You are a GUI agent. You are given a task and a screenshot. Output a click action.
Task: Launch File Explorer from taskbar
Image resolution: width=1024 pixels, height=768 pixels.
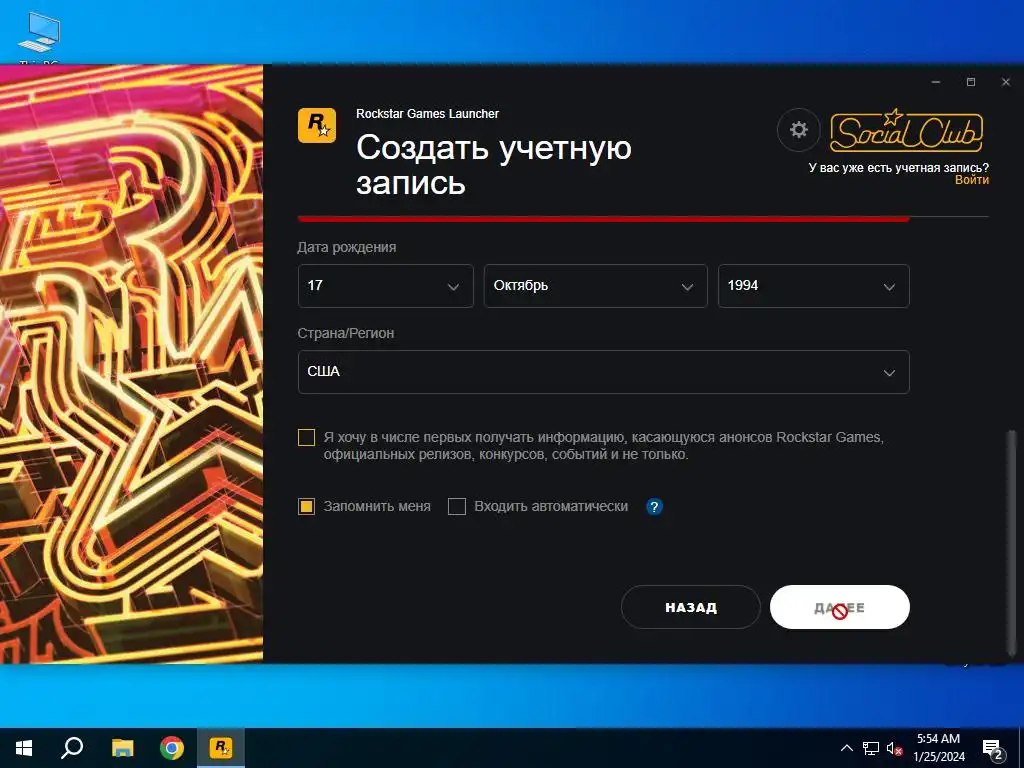(122, 748)
